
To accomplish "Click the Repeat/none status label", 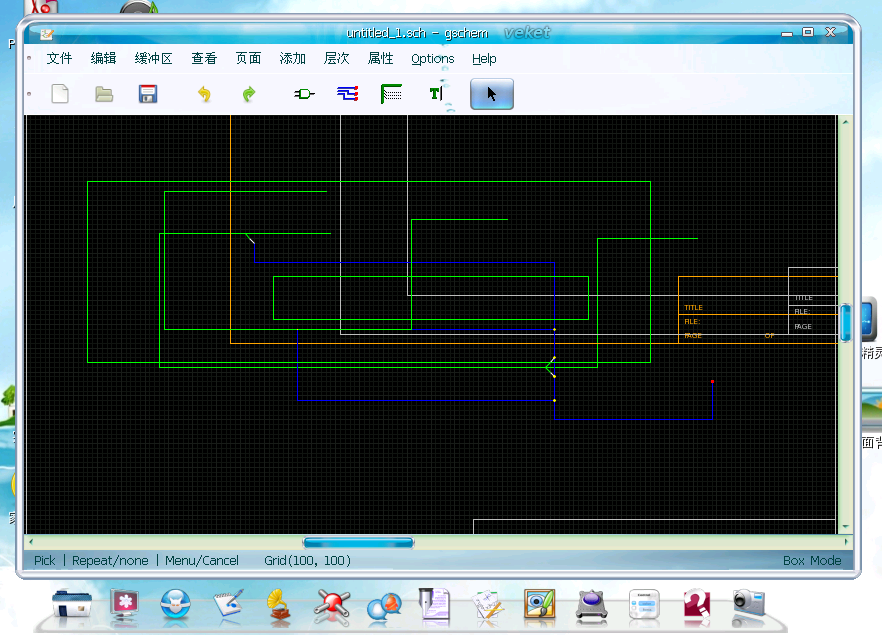I will [x=110, y=561].
